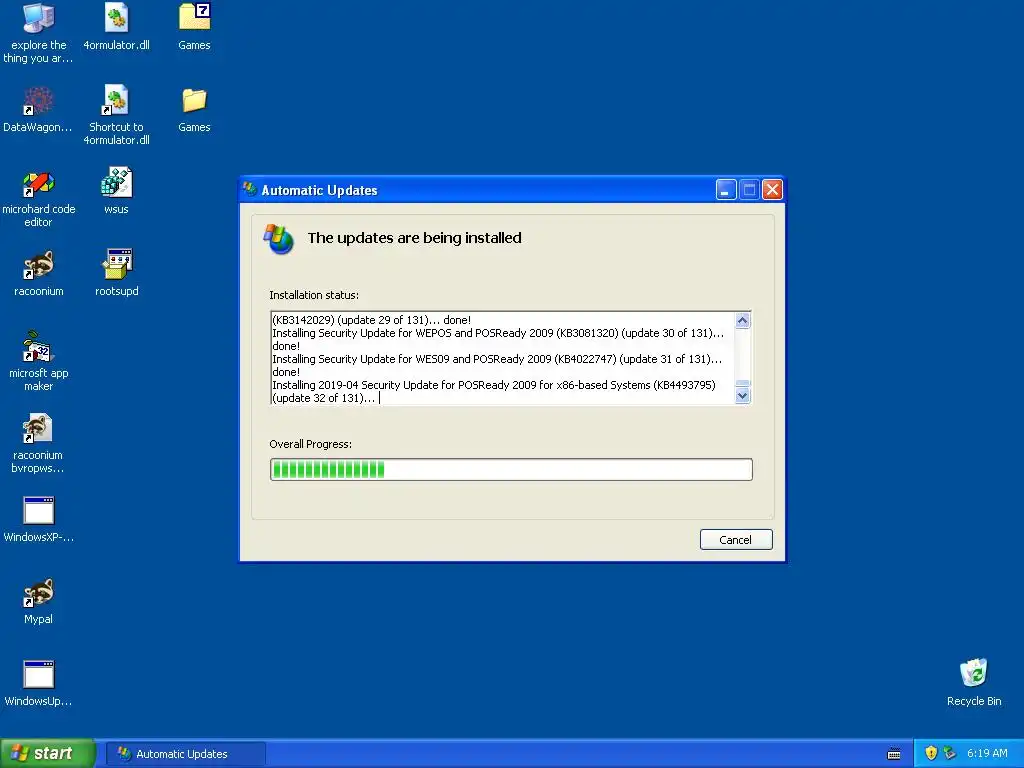This screenshot has height=768, width=1024.
Task: Select the 4ormulator.dll file icon
Action: pos(116,27)
